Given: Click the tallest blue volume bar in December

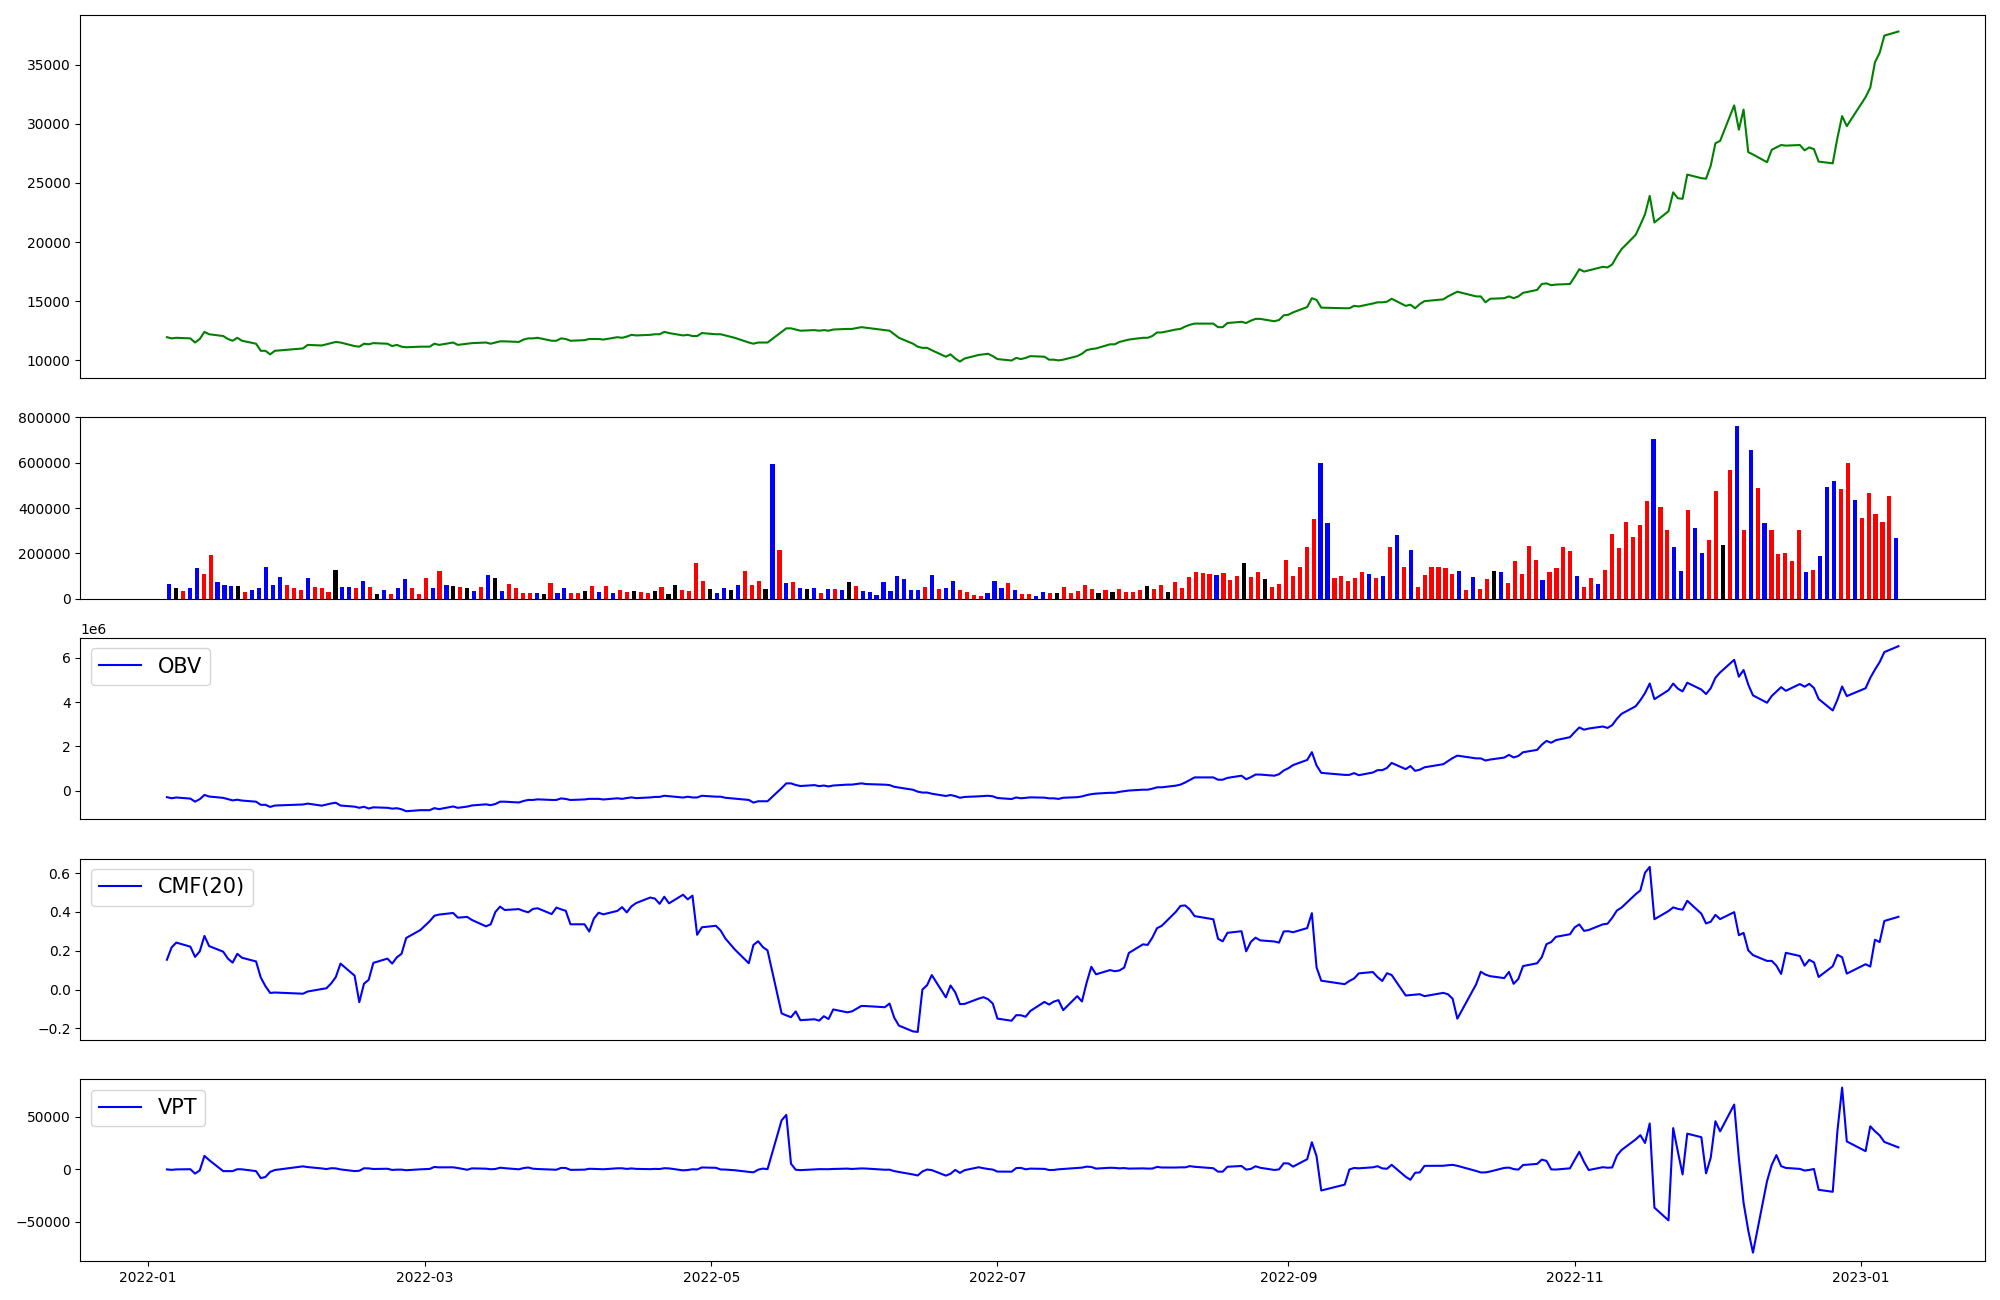Looking at the screenshot, I should 1737,512.
